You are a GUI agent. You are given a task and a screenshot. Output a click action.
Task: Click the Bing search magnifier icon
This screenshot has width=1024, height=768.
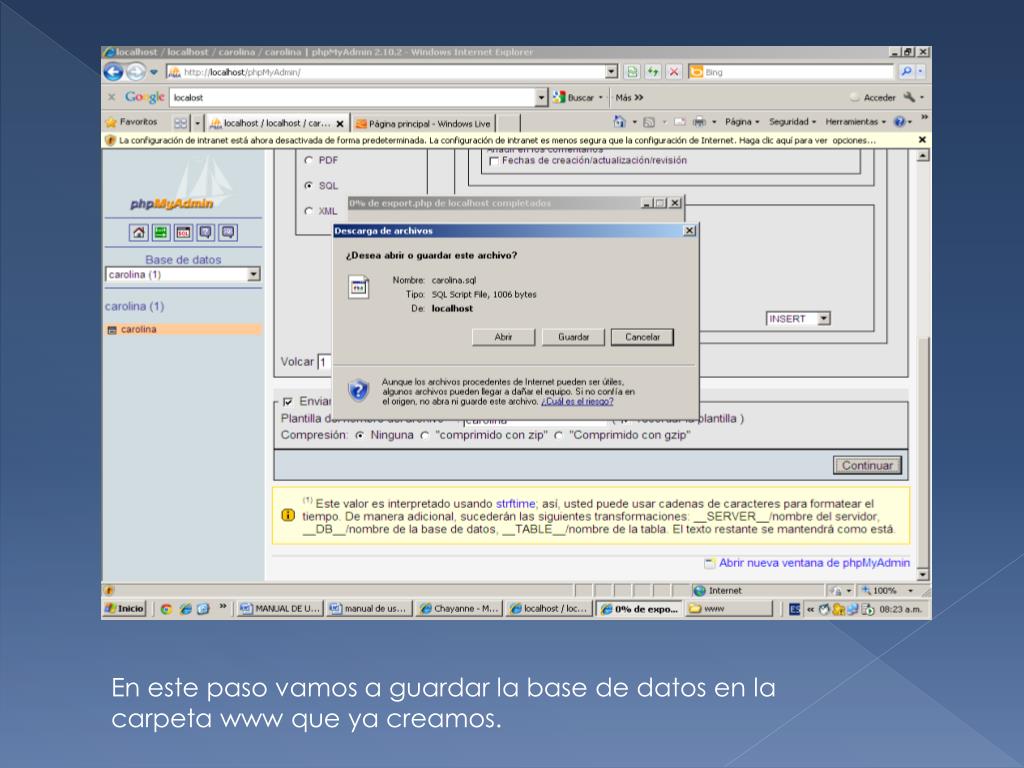[x=906, y=72]
